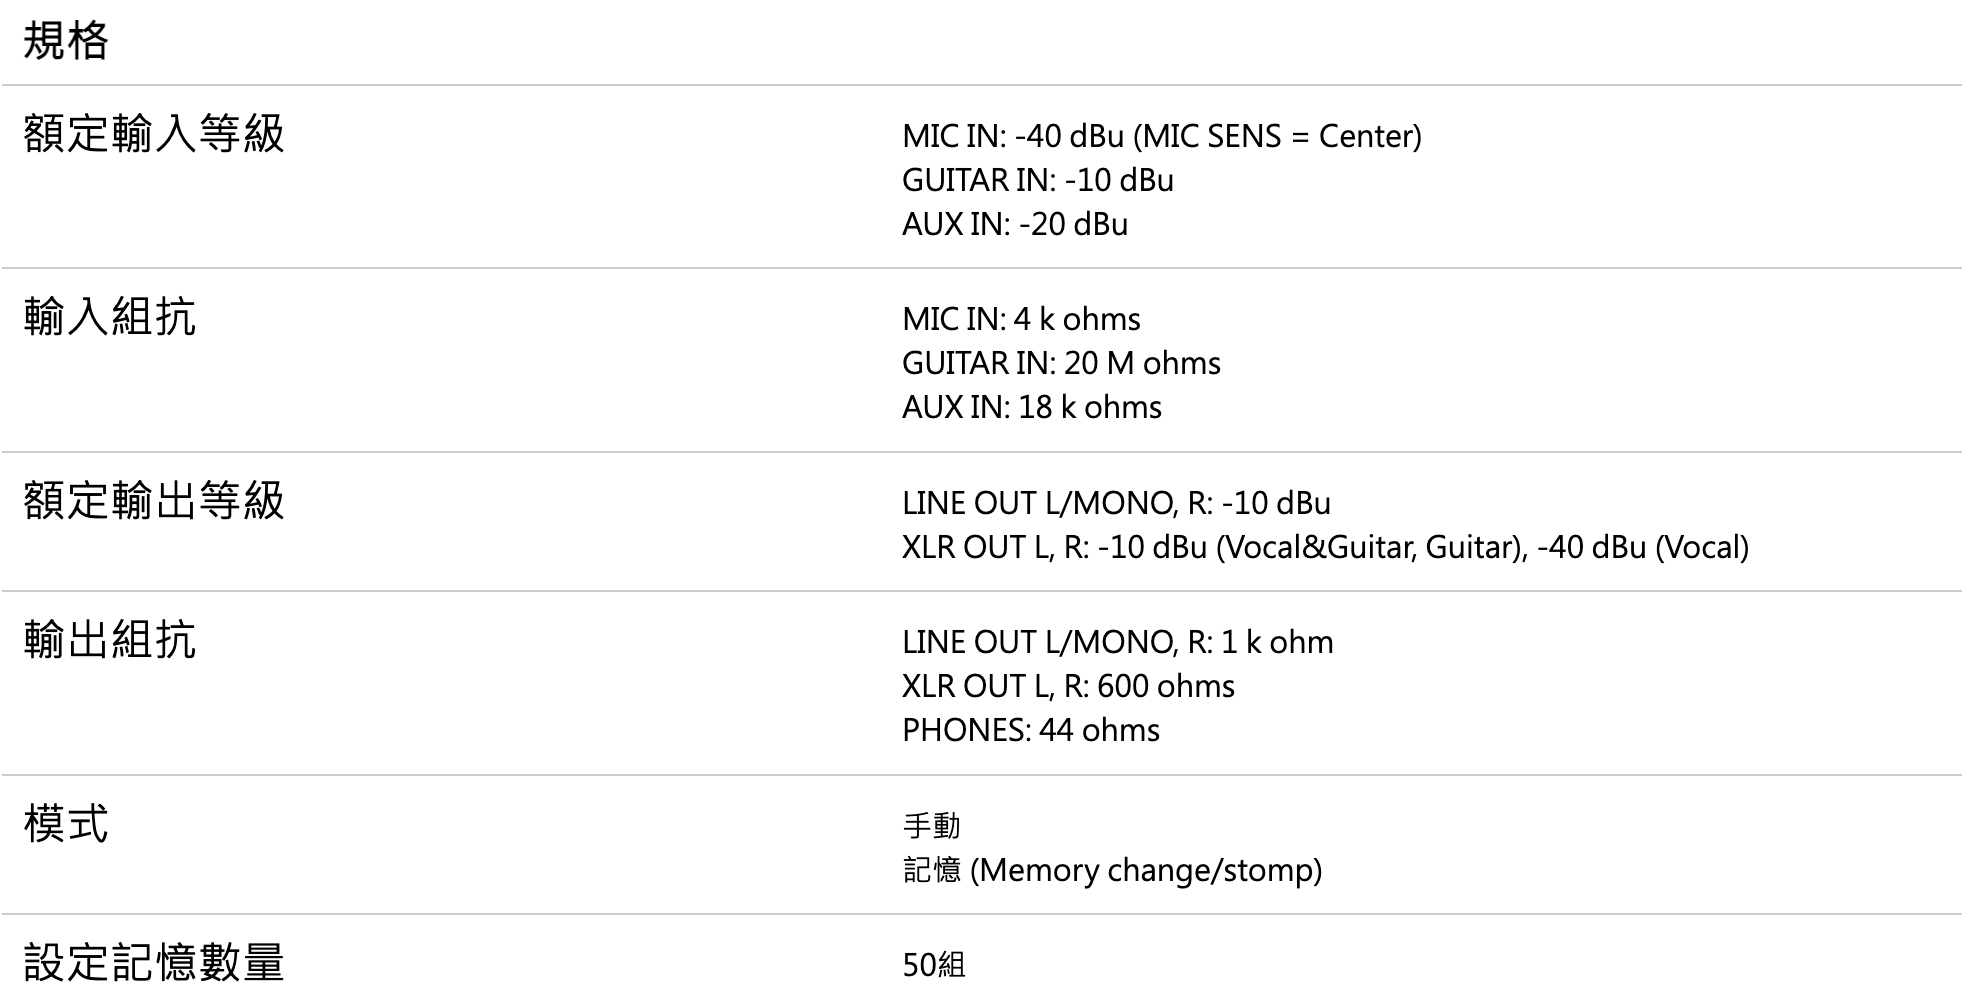1972x1004 pixels.
Task: Click the LINE OUT 1 k ohm value
Action: pyautogui.click(x=1118, y=642)
